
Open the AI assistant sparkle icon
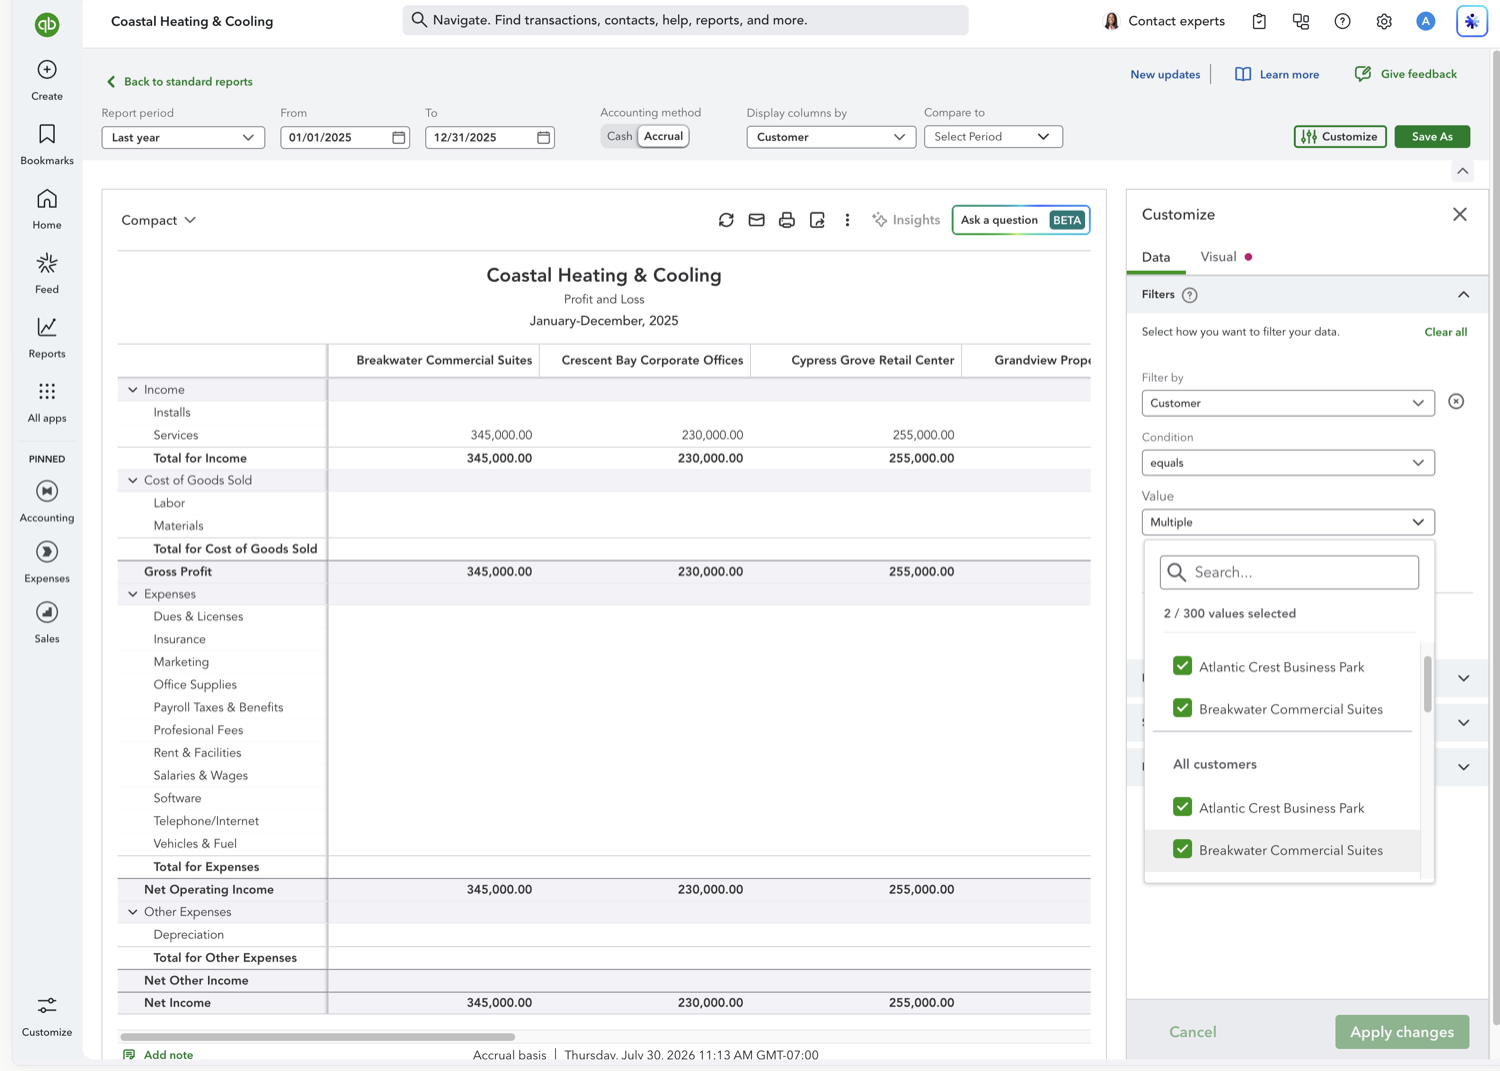click(1472, 21)
